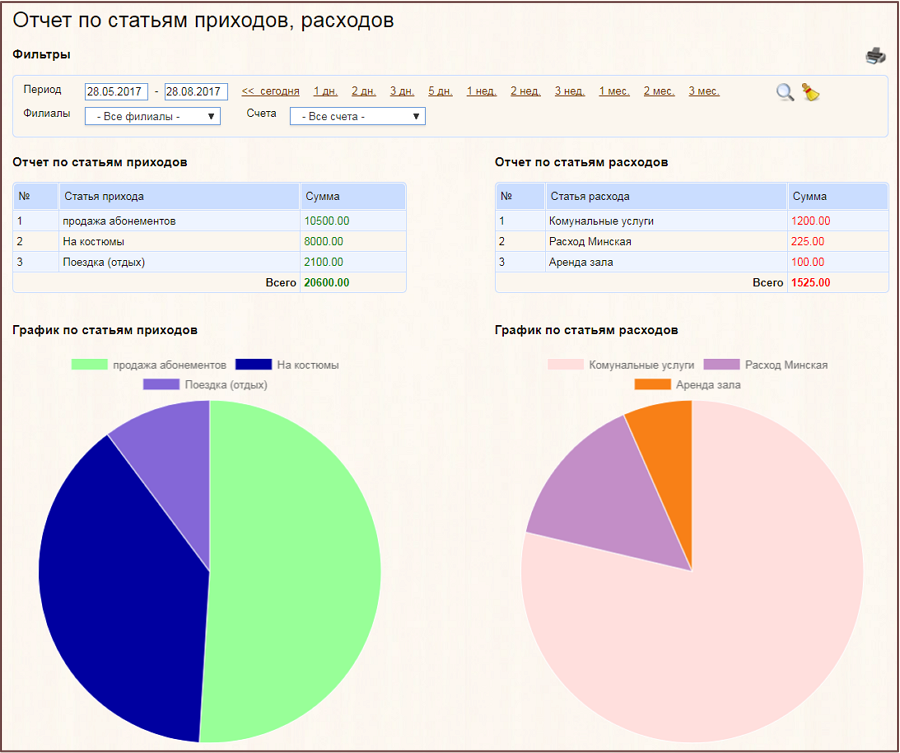The image size is (900, 753).
Task: Set the period to 2 мес.
Action: pos(659,91)
